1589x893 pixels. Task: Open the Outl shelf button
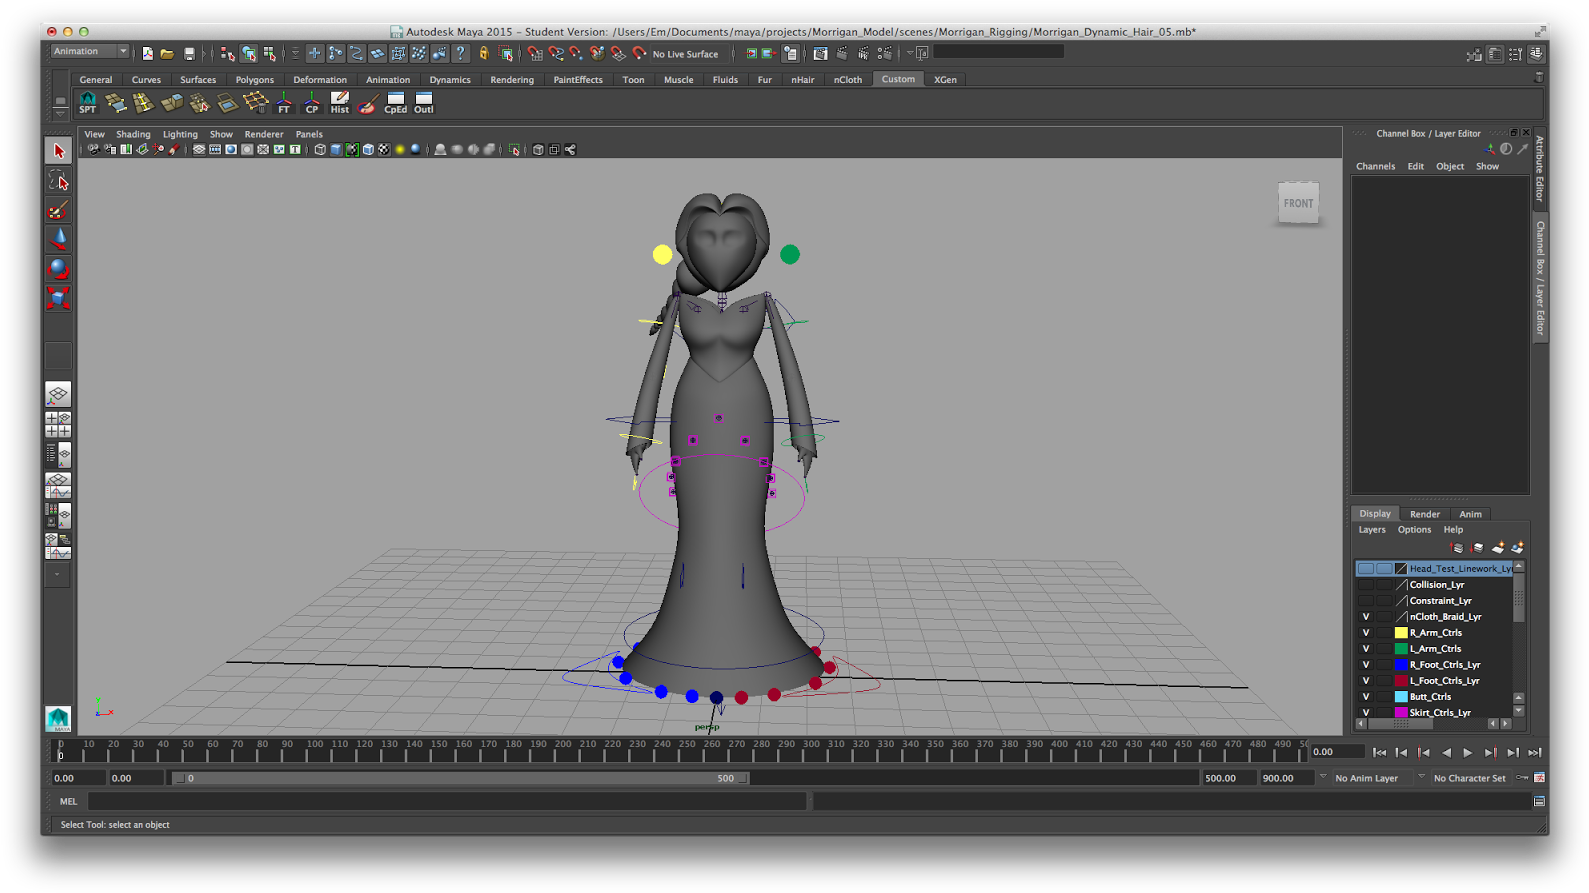[x=424, y=102]
